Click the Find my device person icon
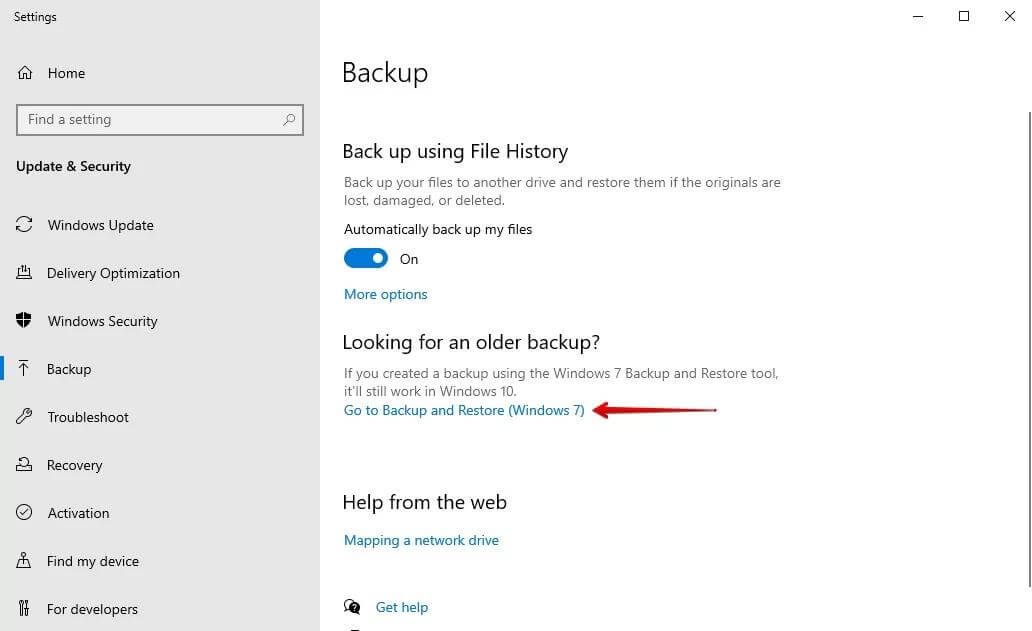This screenshot has height=631, width=1032. click(x=24, y=561)
